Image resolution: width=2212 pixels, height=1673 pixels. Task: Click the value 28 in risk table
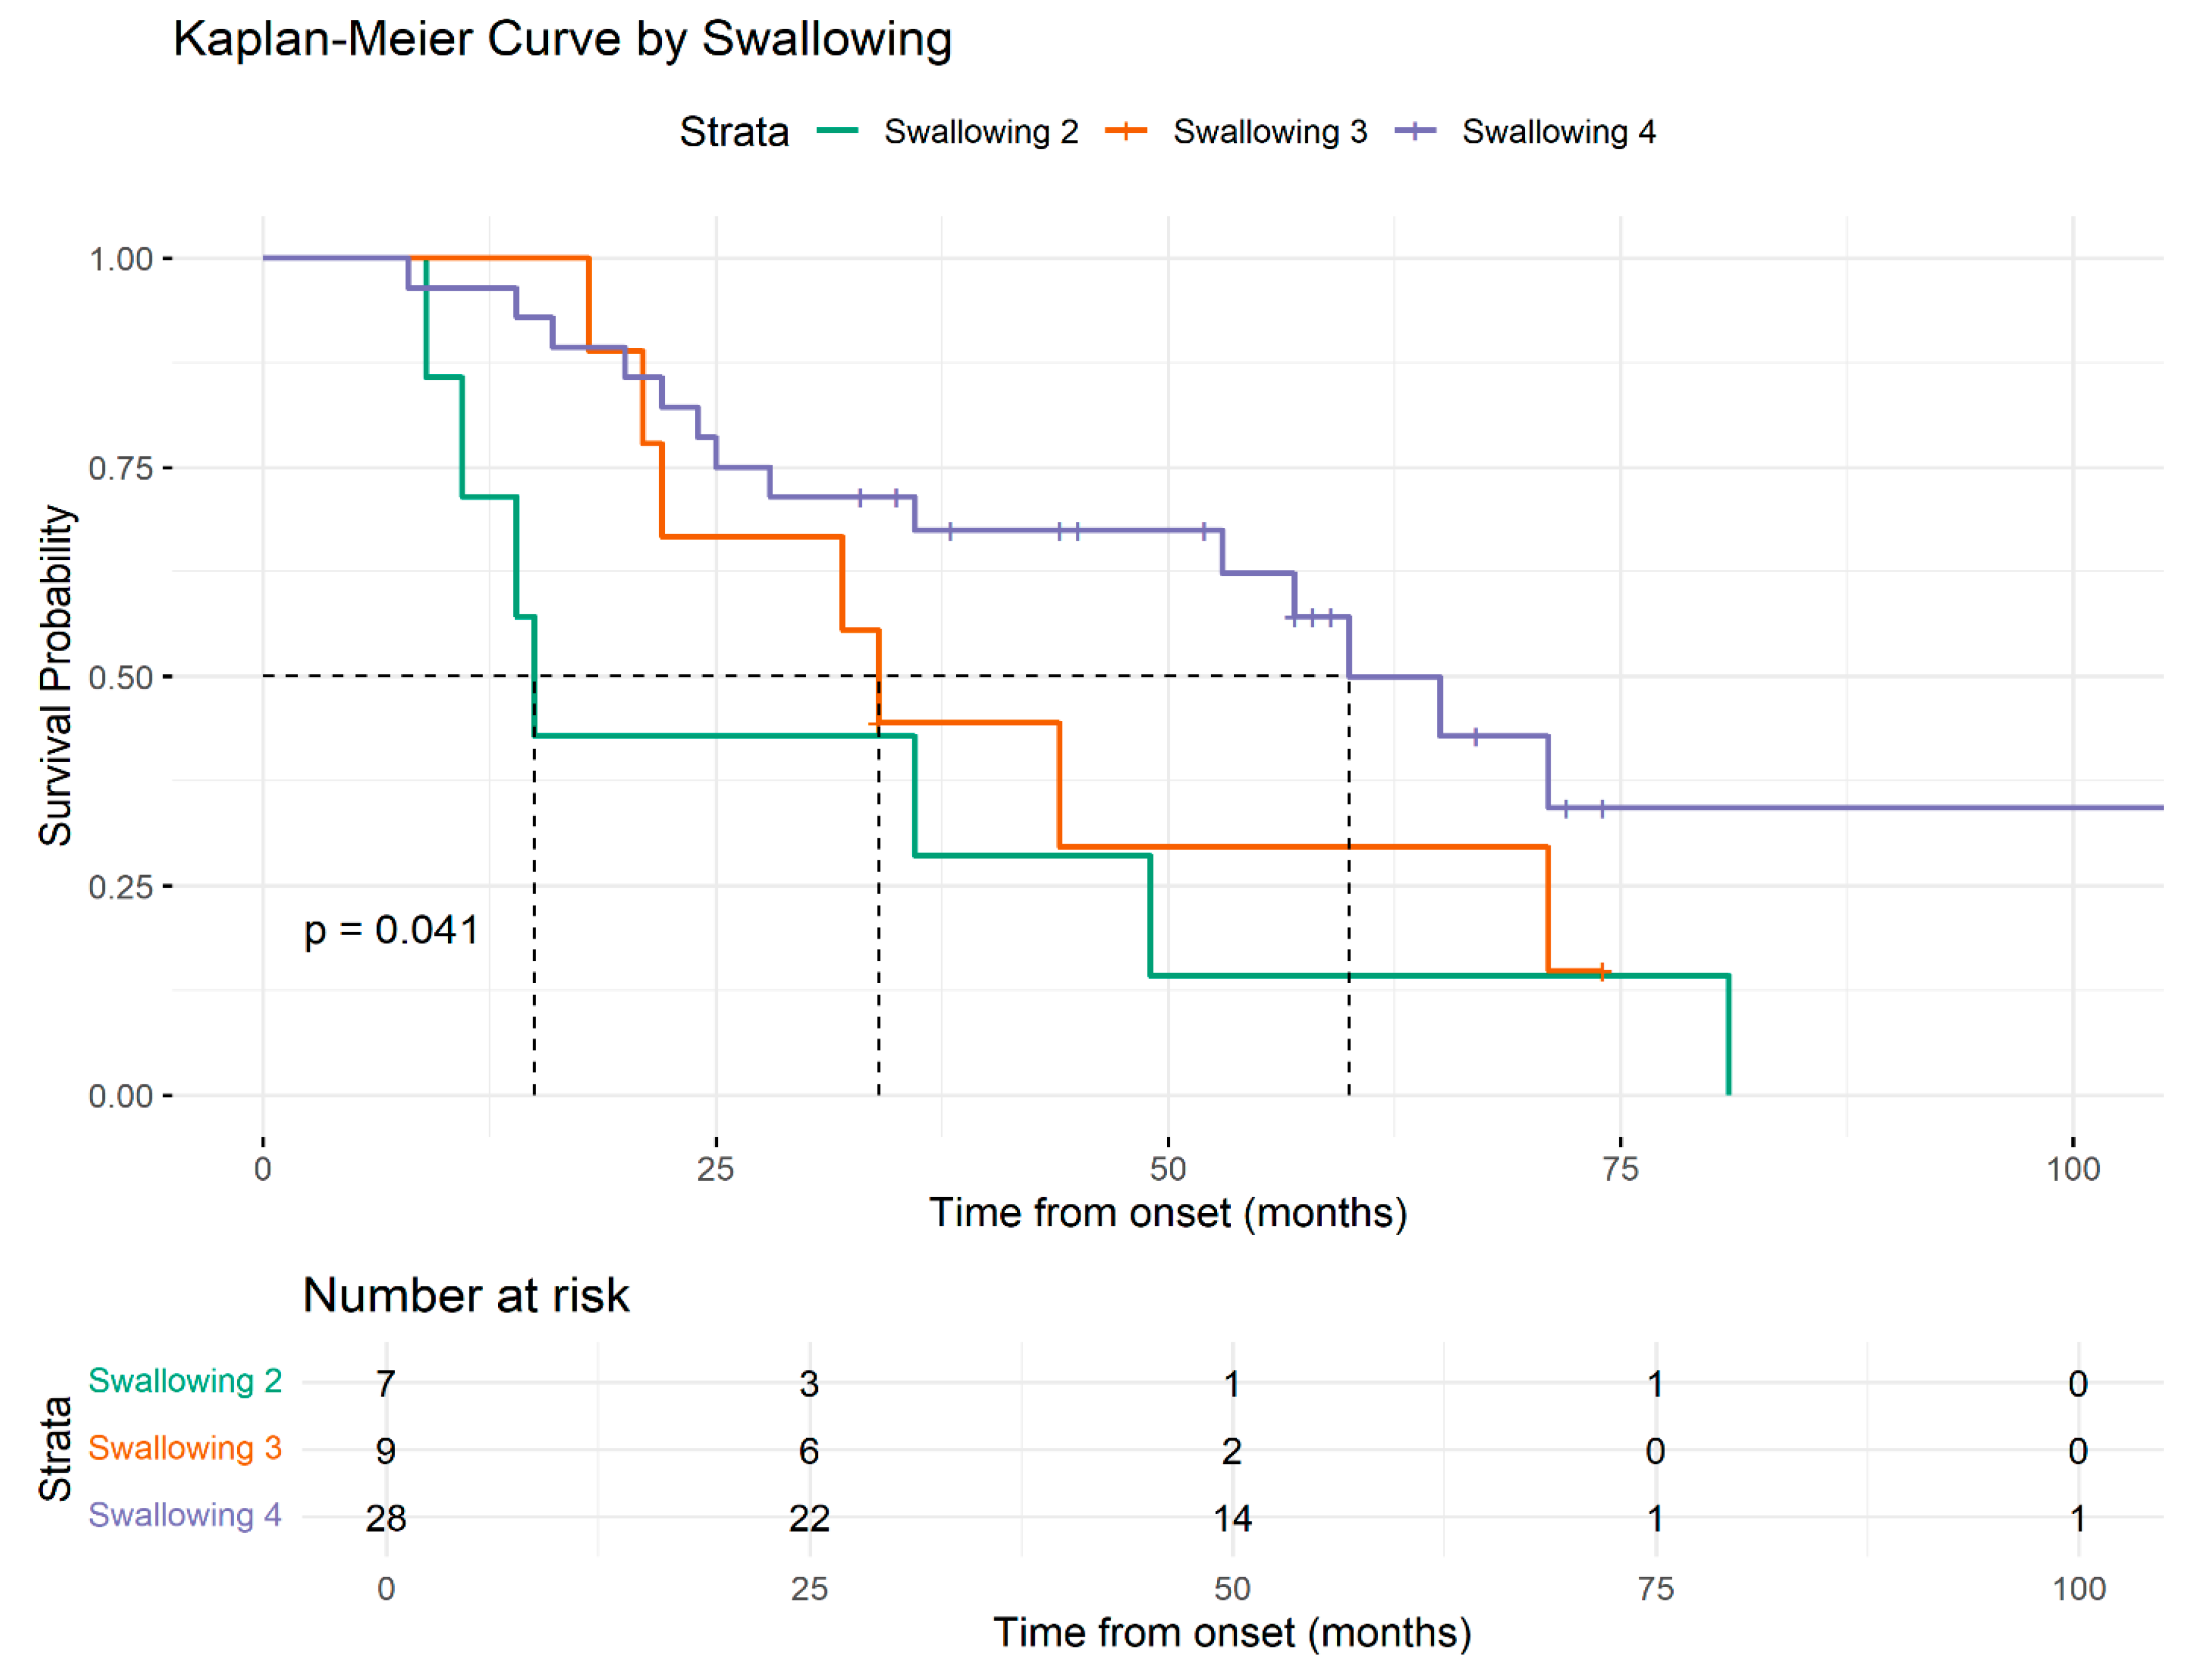point(386,1518)
